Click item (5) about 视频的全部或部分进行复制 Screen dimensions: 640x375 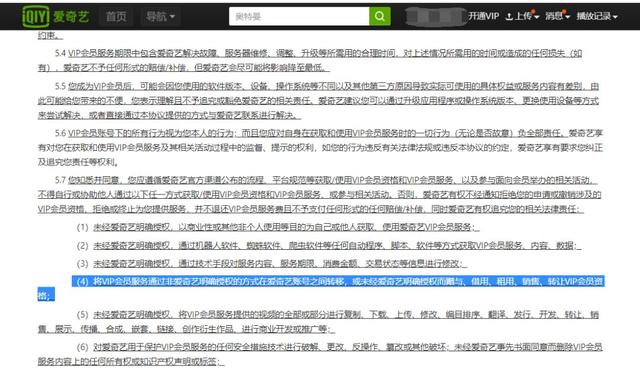coord(318,321)
